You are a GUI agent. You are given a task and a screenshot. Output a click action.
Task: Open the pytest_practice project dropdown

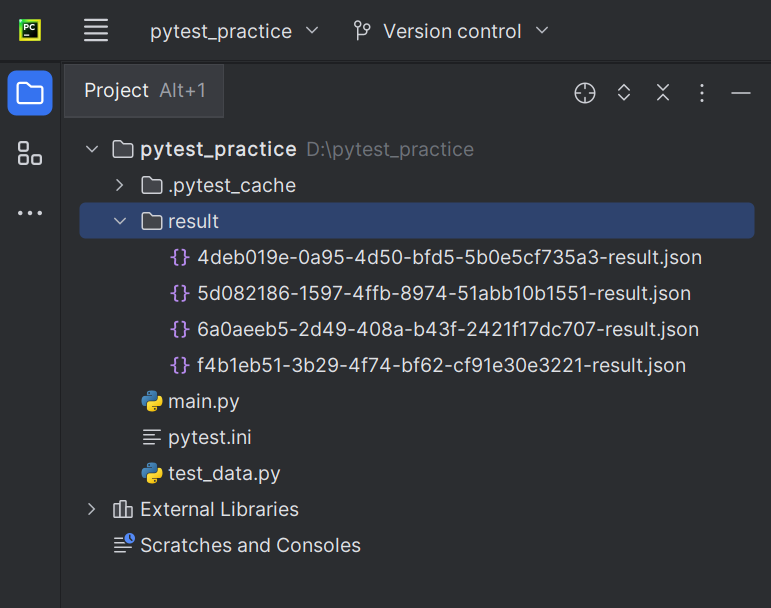(x=234, y=31)
